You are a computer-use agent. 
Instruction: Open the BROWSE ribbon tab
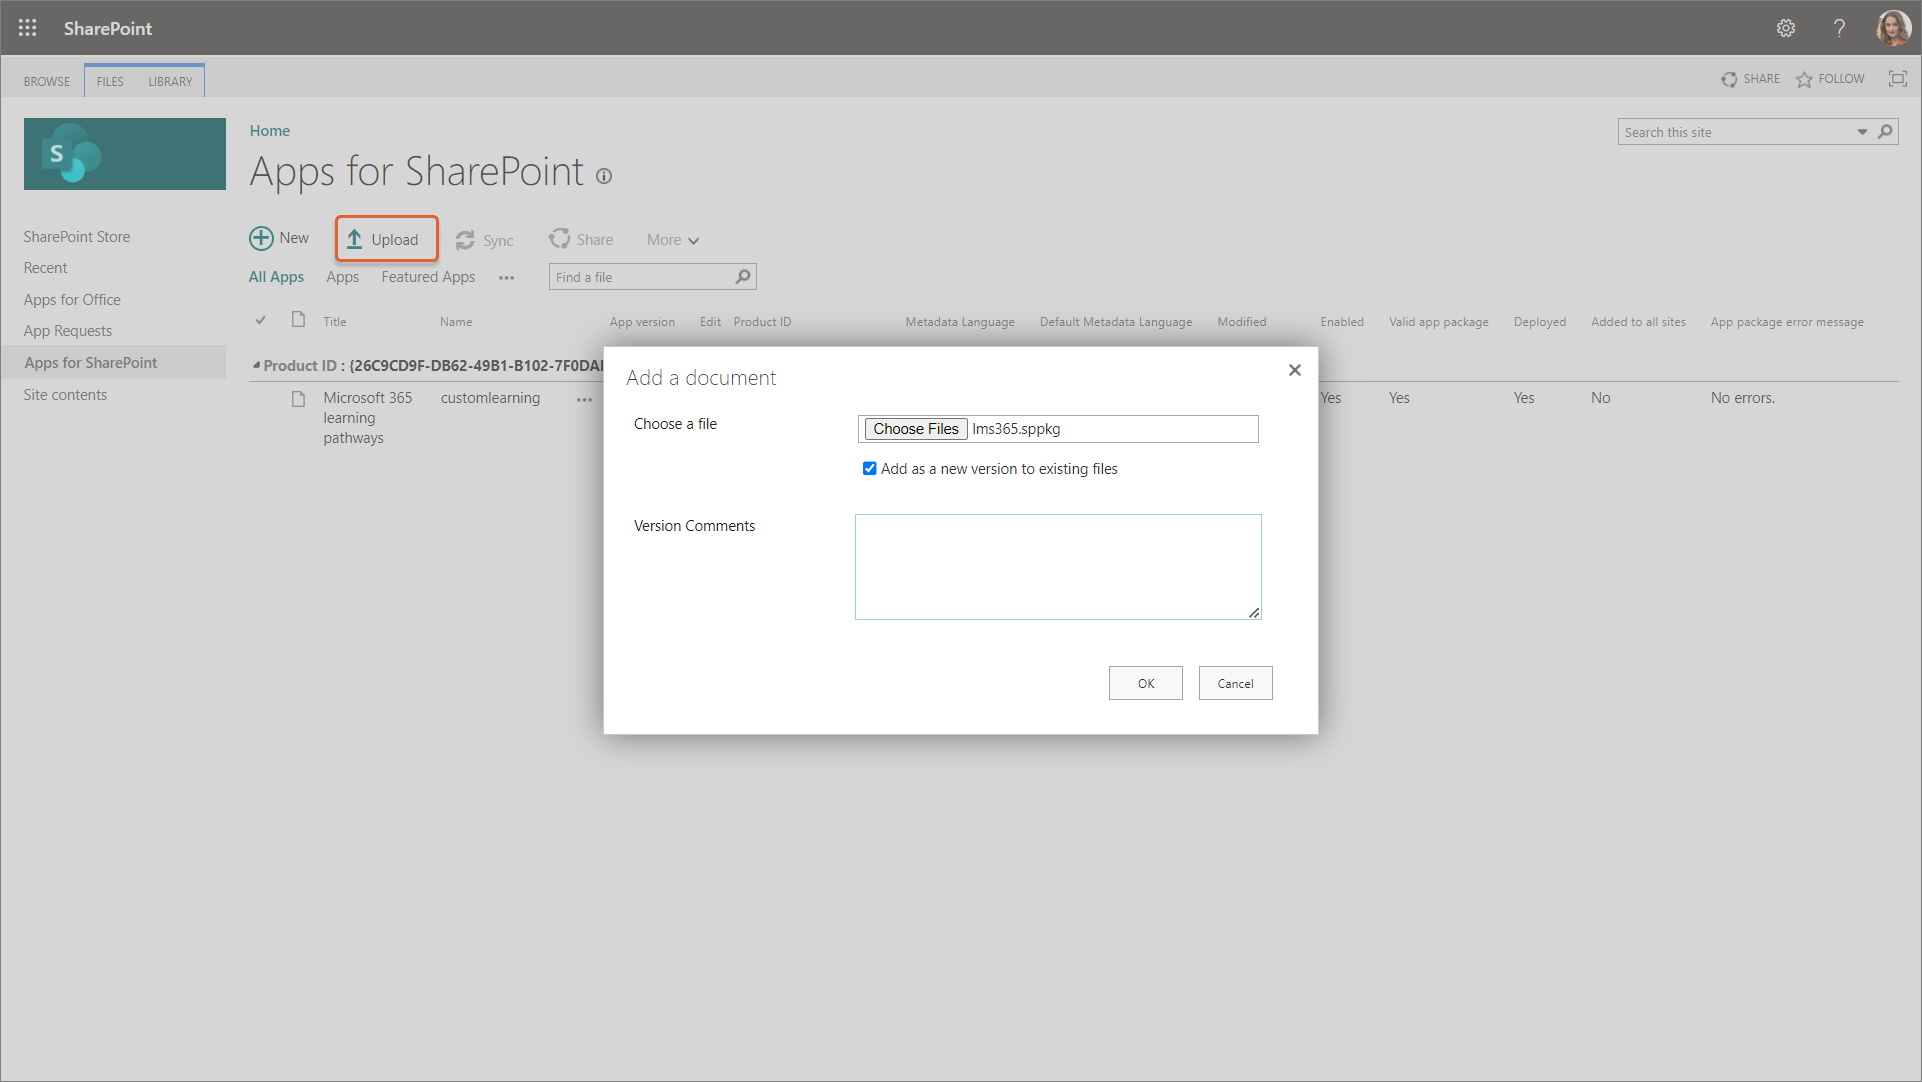coord(47,82)
